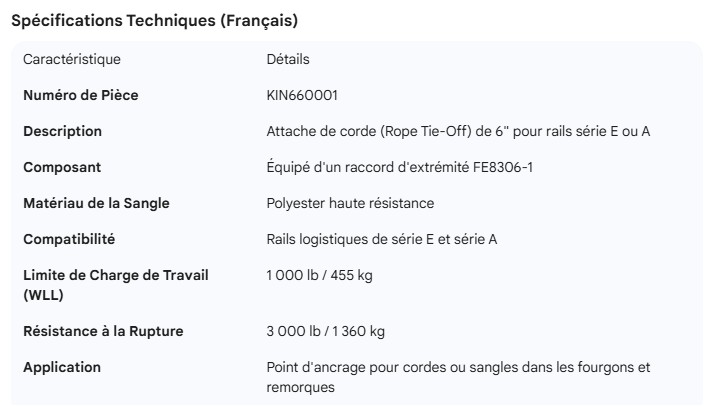
Task: Select the "Polyester haute résistance" value
Action: (x=350, y=204)
